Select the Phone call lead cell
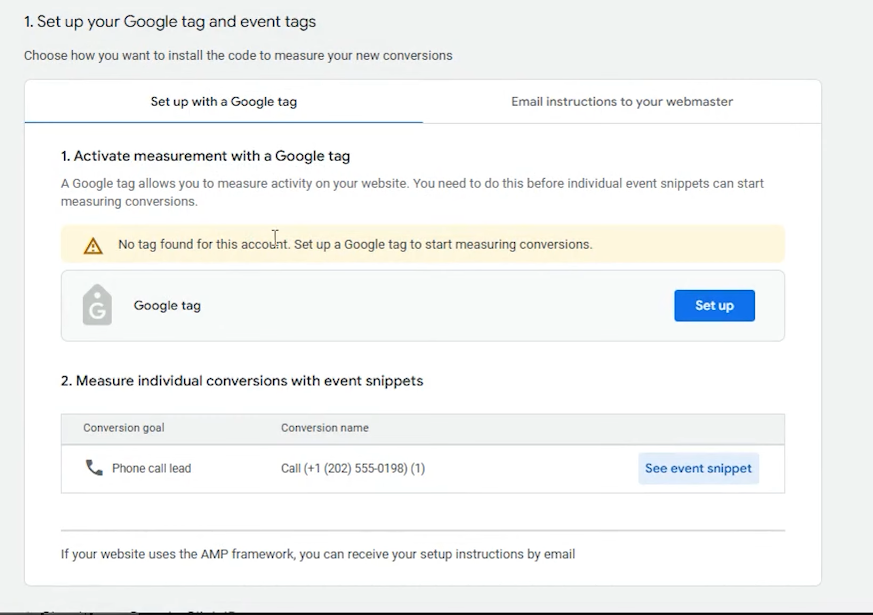 click(x=151, y=469)
